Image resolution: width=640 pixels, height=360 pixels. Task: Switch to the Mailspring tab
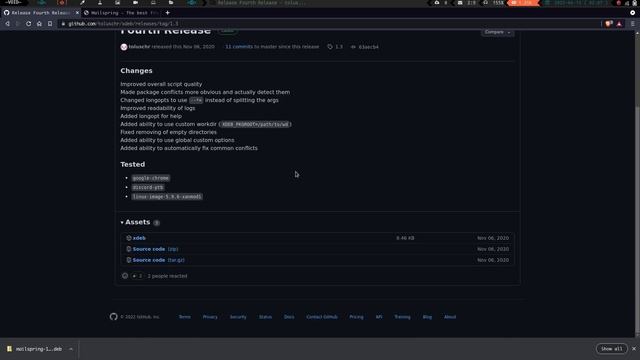121,13
